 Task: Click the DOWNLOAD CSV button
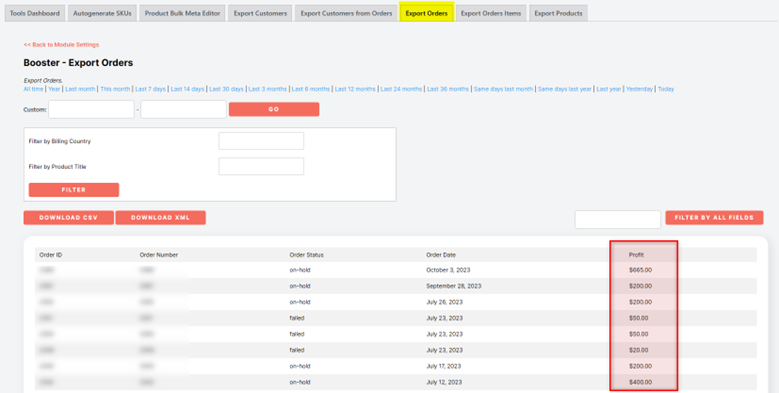point(69,218)
